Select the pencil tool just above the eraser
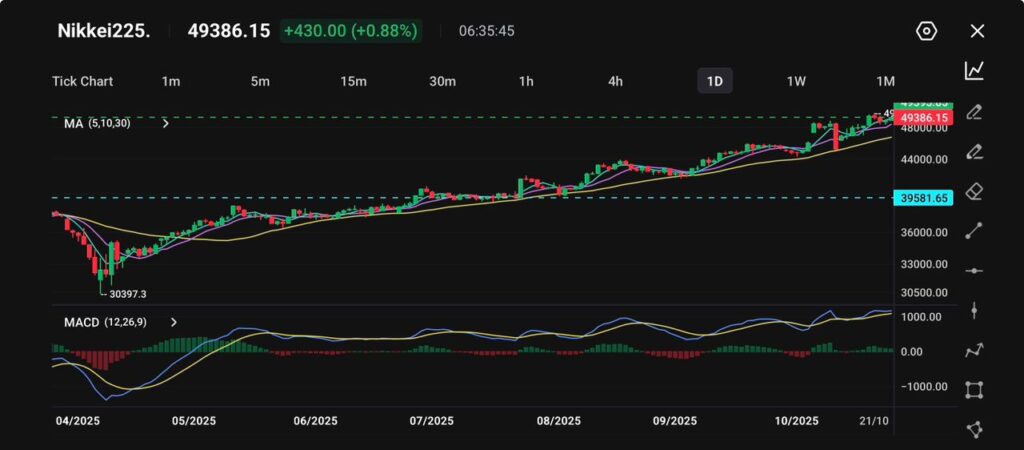Screen dimensions: 1024x450 pos(974,151)
